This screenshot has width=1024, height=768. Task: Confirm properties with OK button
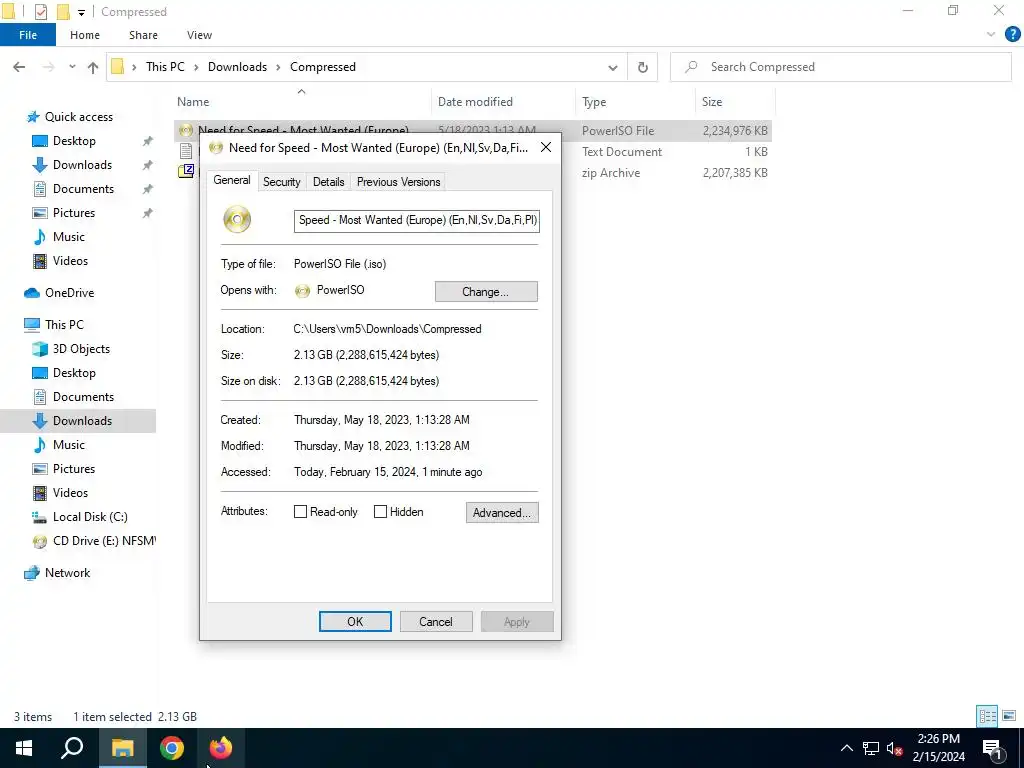pos(355,622)
